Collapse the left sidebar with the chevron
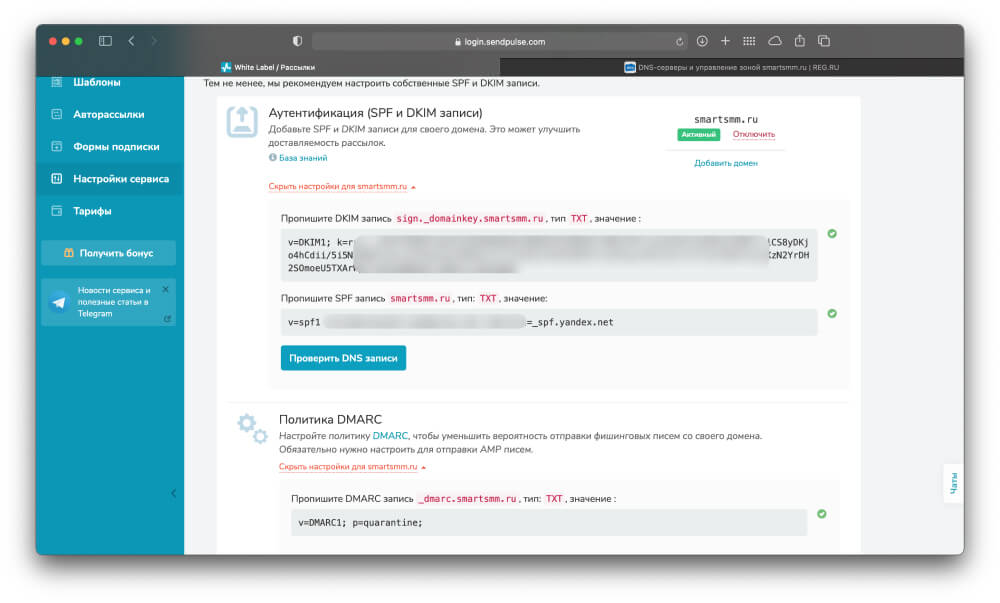The height and width of the screenshot is (603, 1000). (x=173, y=493)
